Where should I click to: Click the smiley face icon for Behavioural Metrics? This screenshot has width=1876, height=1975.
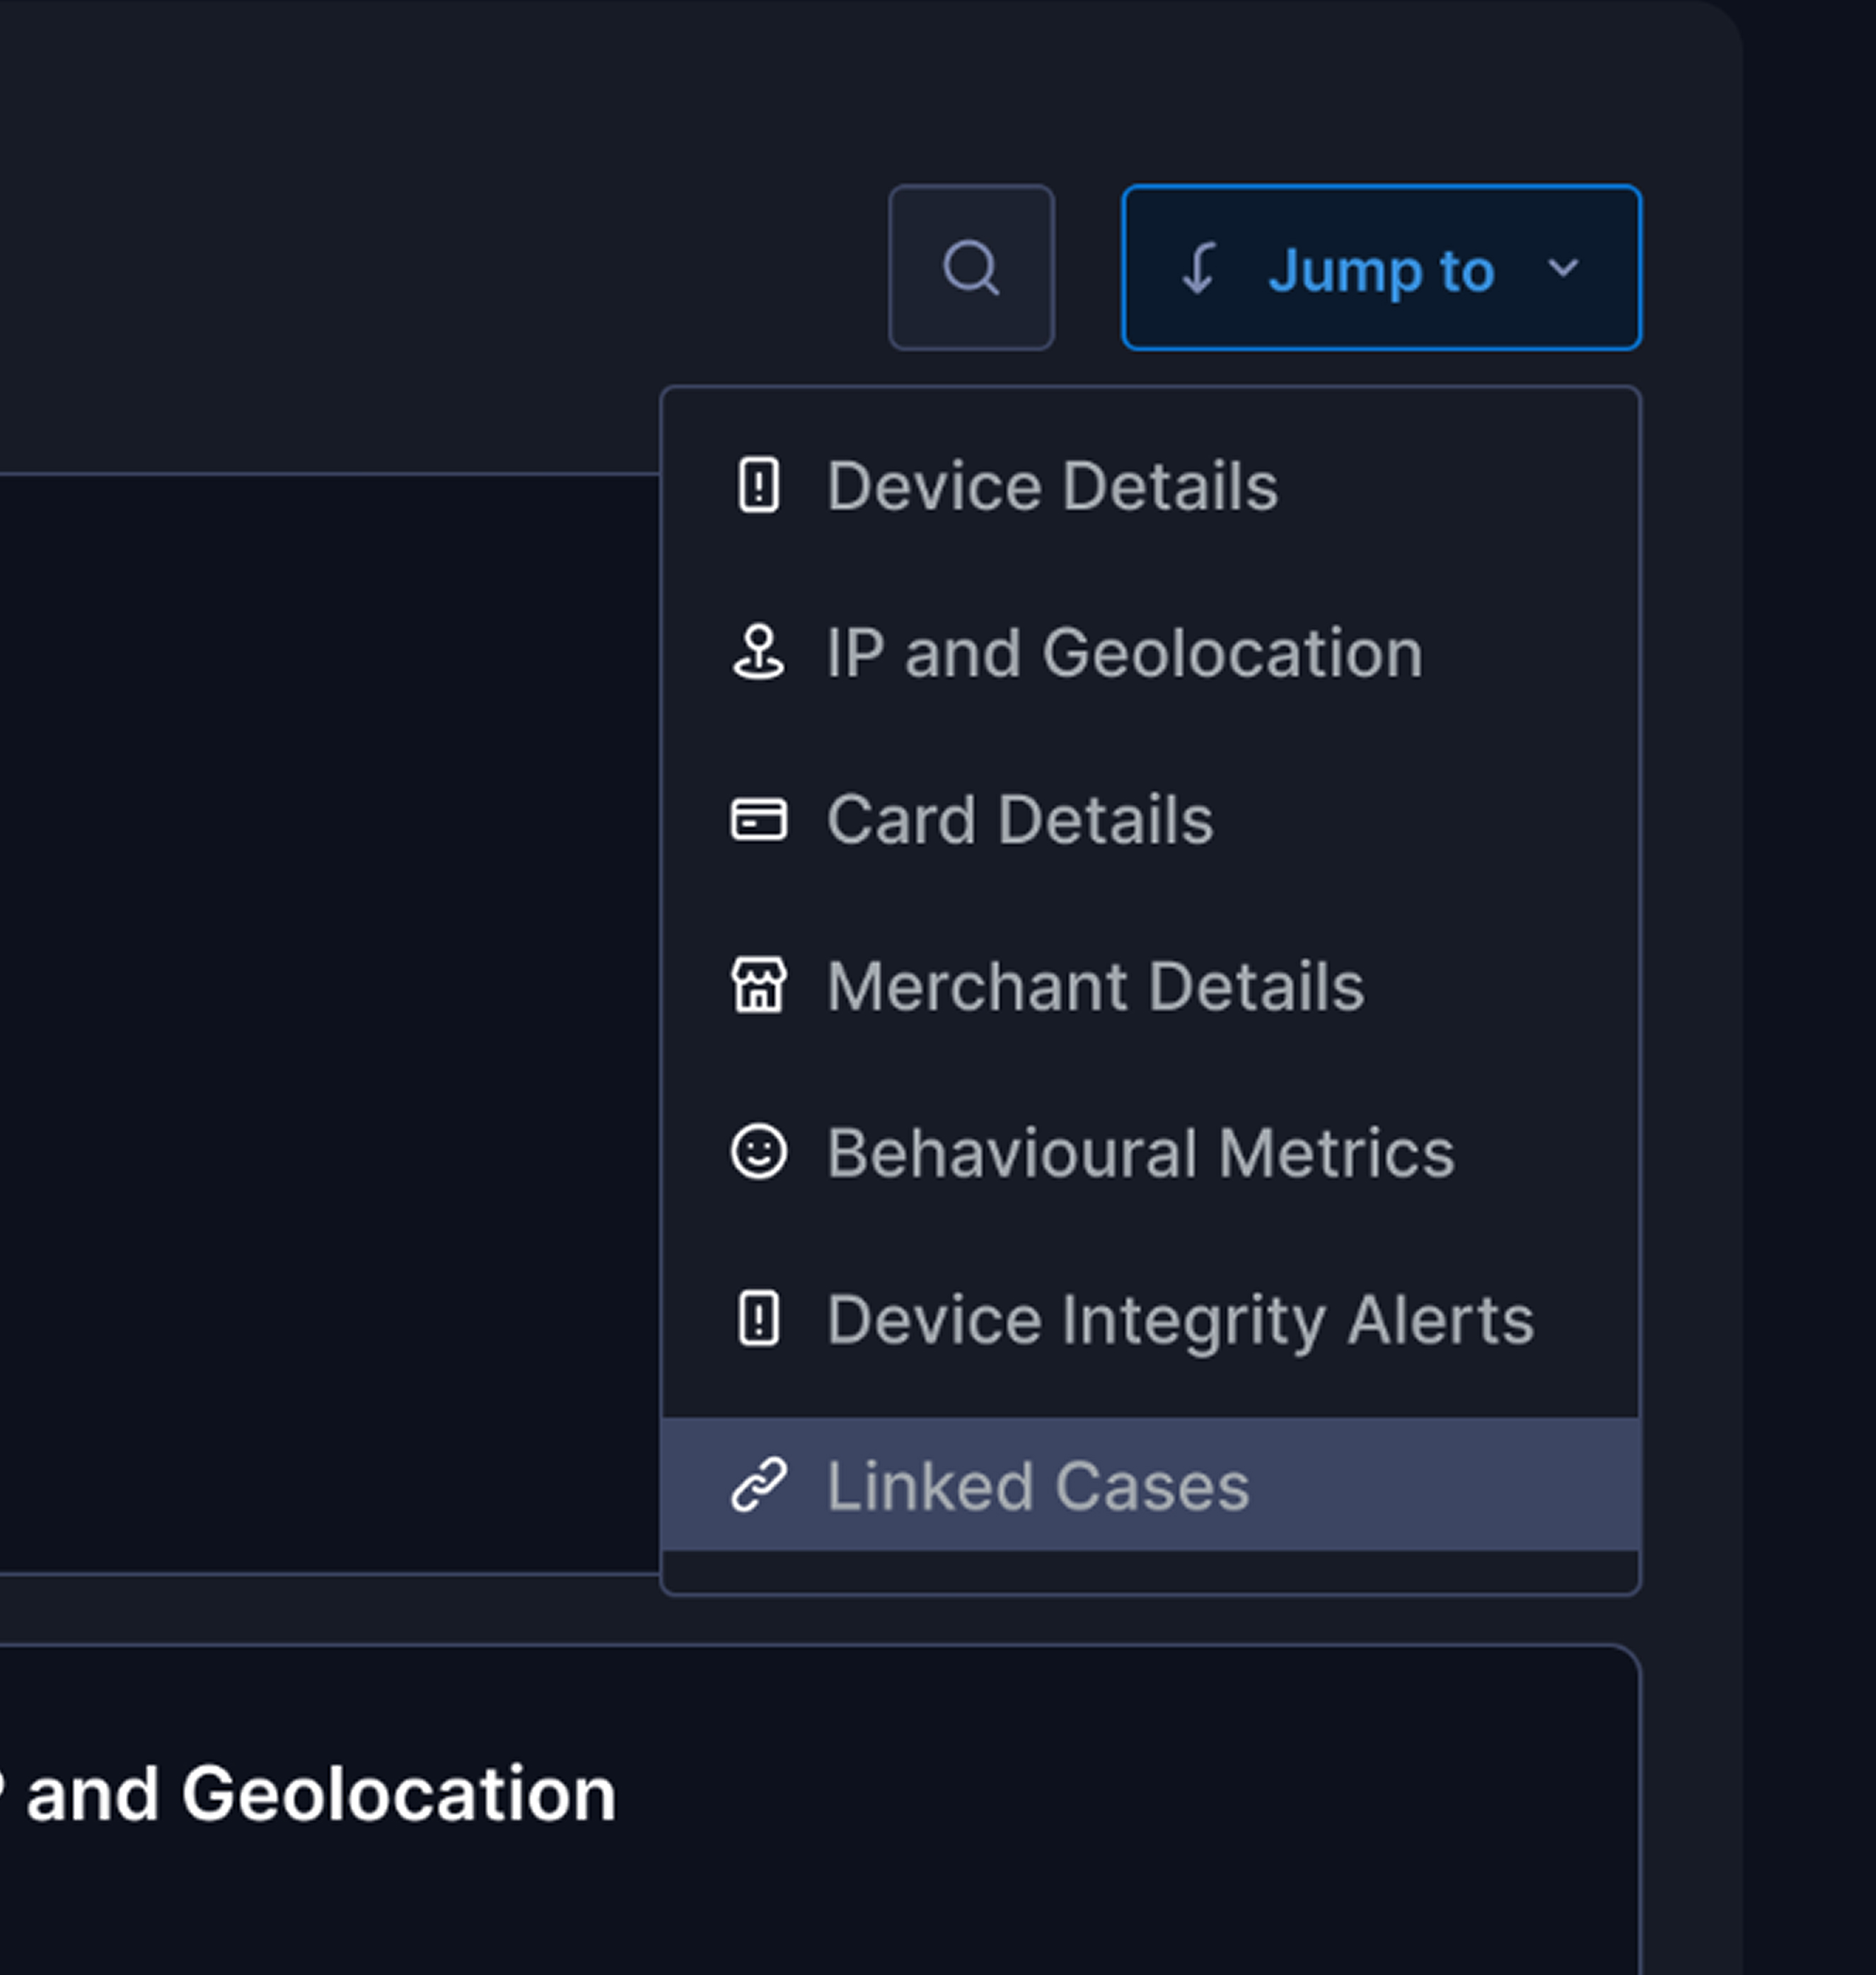pos(758,1152)
